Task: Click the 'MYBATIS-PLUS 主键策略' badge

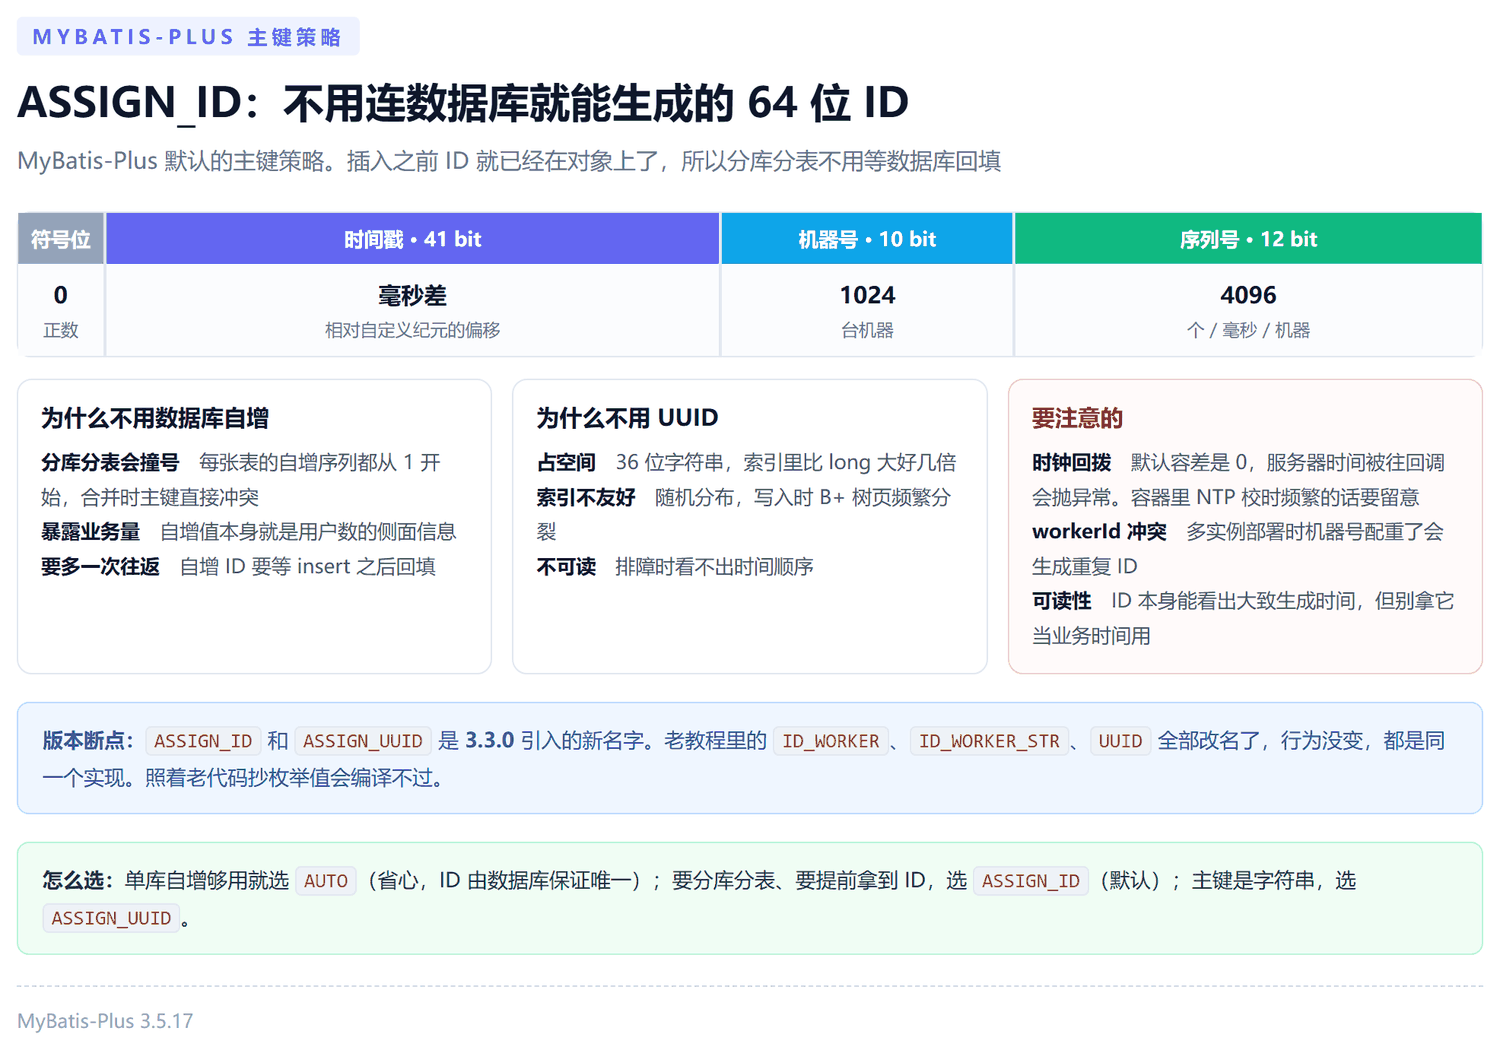Action: [x=188, y=37]
